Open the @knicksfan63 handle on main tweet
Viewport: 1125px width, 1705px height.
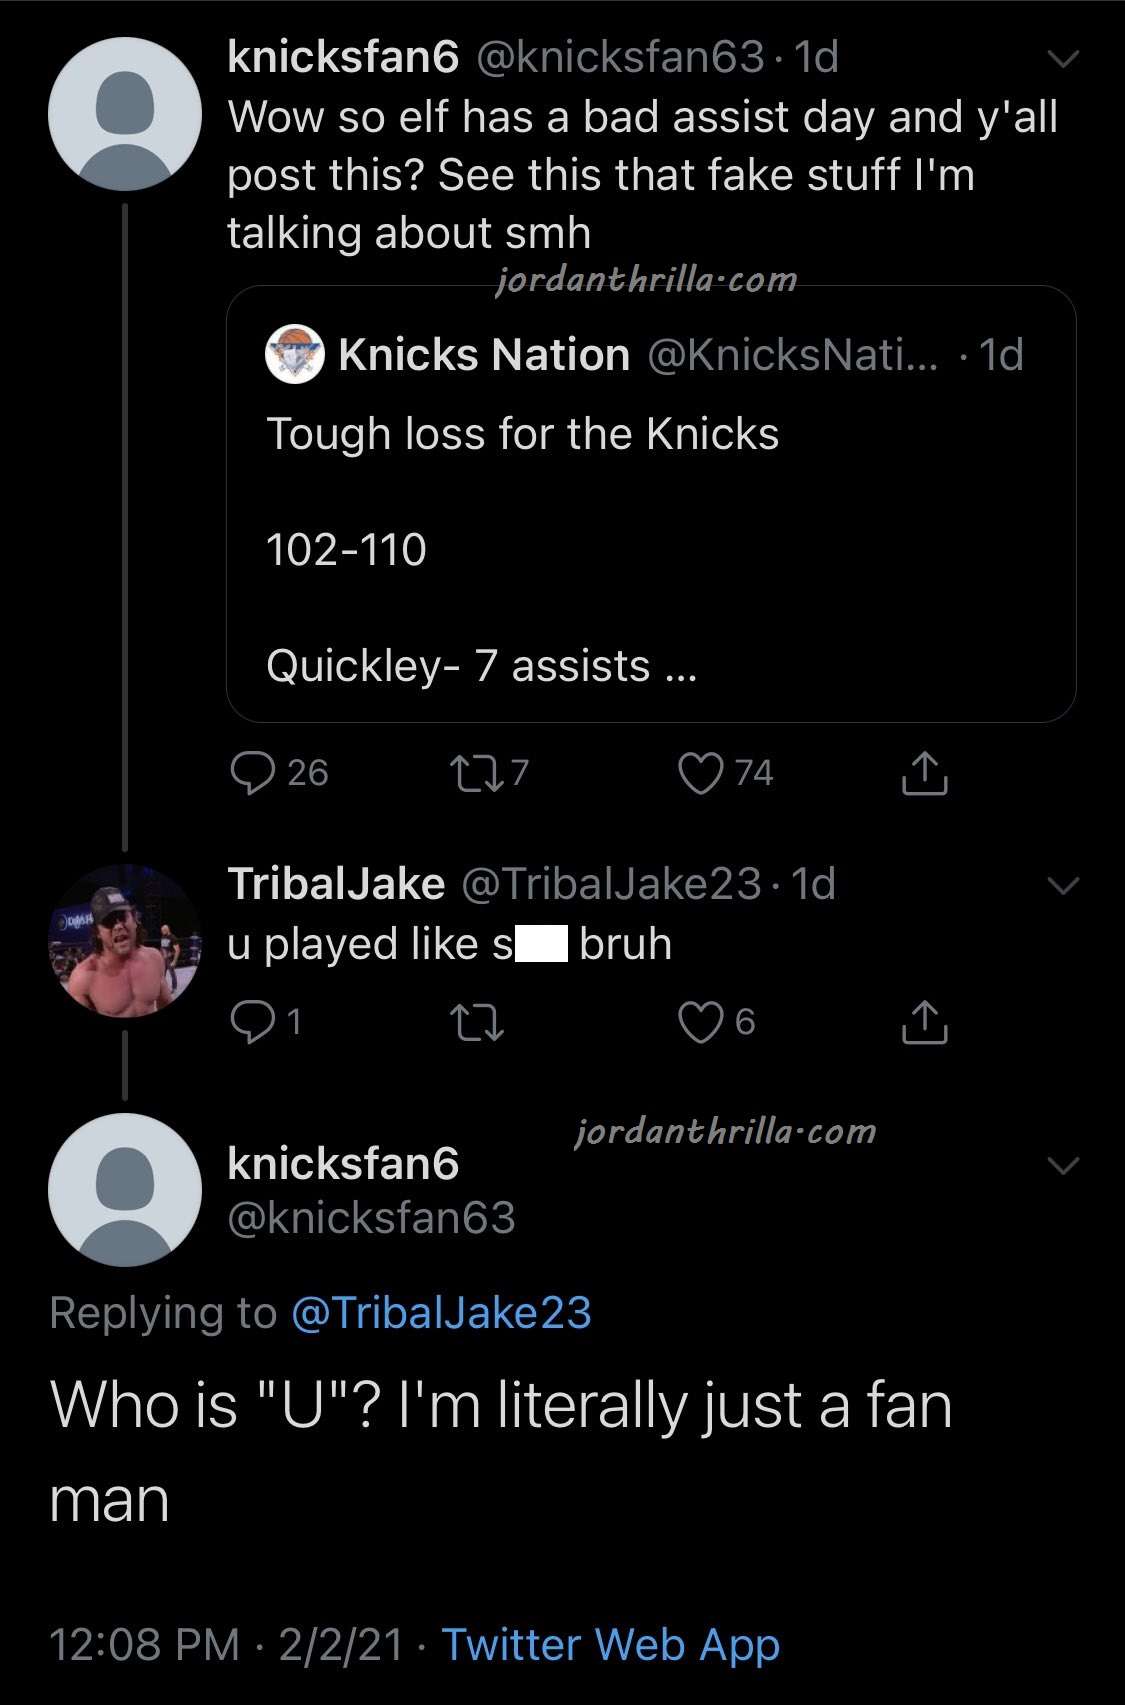click(x=371, y=1218)
